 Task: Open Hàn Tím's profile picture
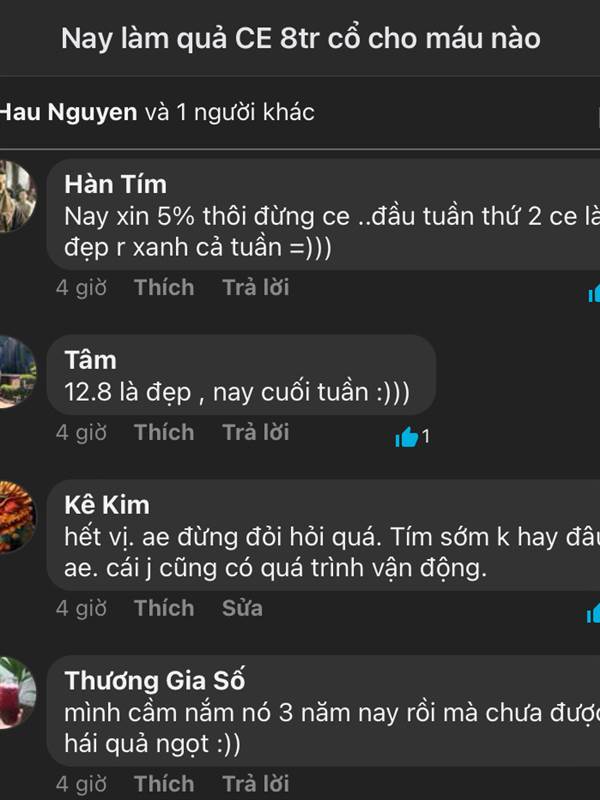click(x=17, y=196)
